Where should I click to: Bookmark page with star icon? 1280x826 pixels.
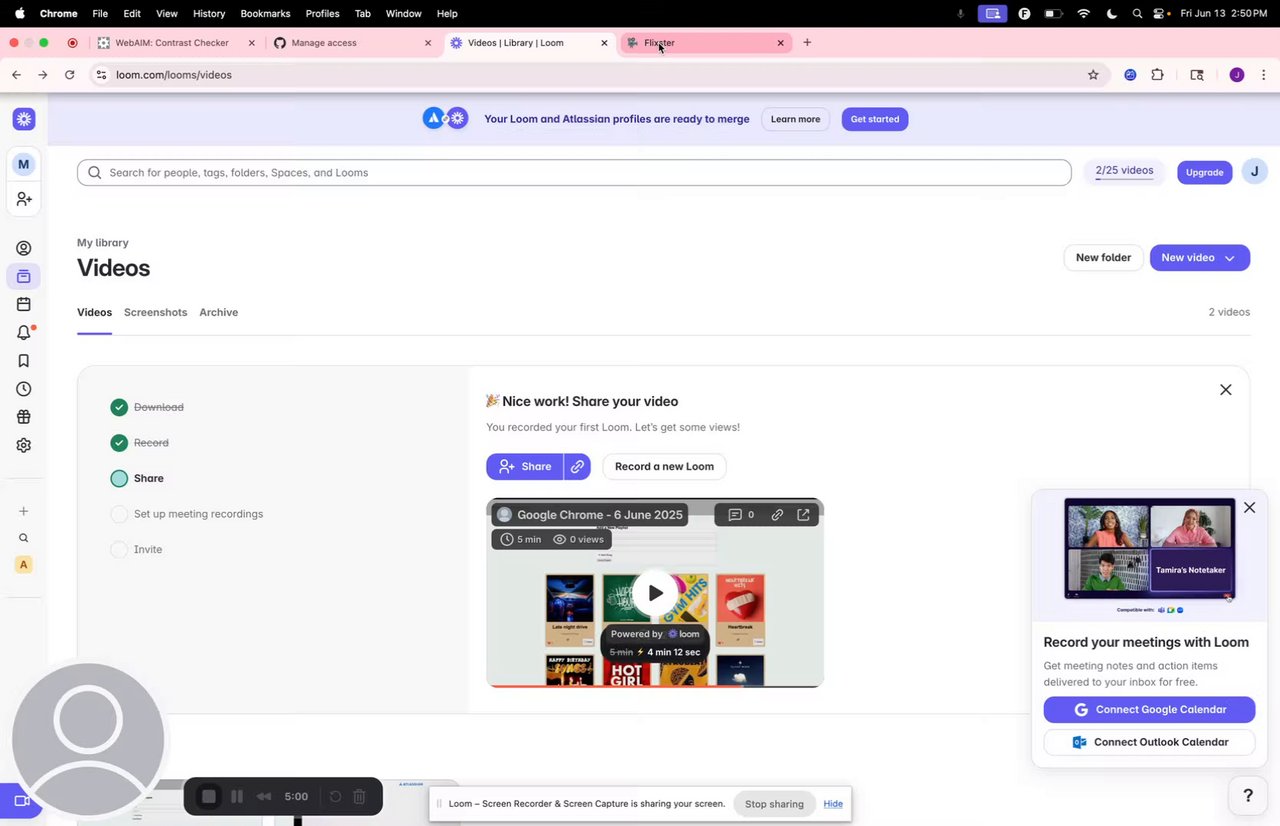coord(1093,75)
